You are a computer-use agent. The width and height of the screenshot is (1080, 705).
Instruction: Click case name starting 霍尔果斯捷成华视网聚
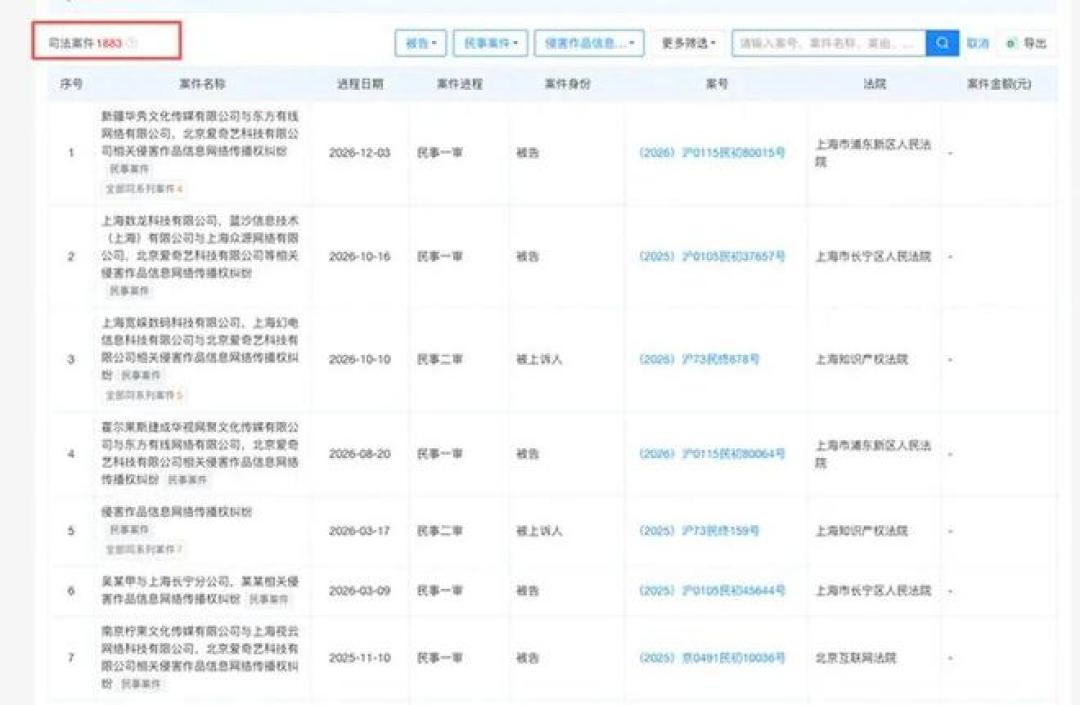[x=200, y=452]
